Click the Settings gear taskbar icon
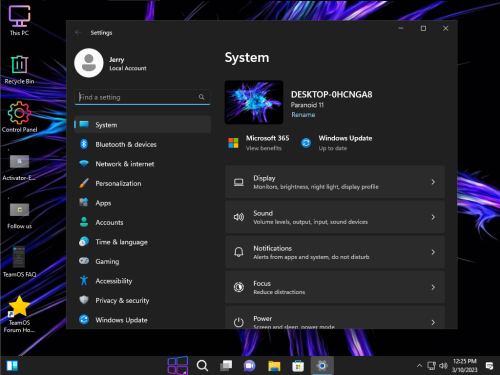The height and width of the screenshot is (375, 500). (x=322, y=366)
